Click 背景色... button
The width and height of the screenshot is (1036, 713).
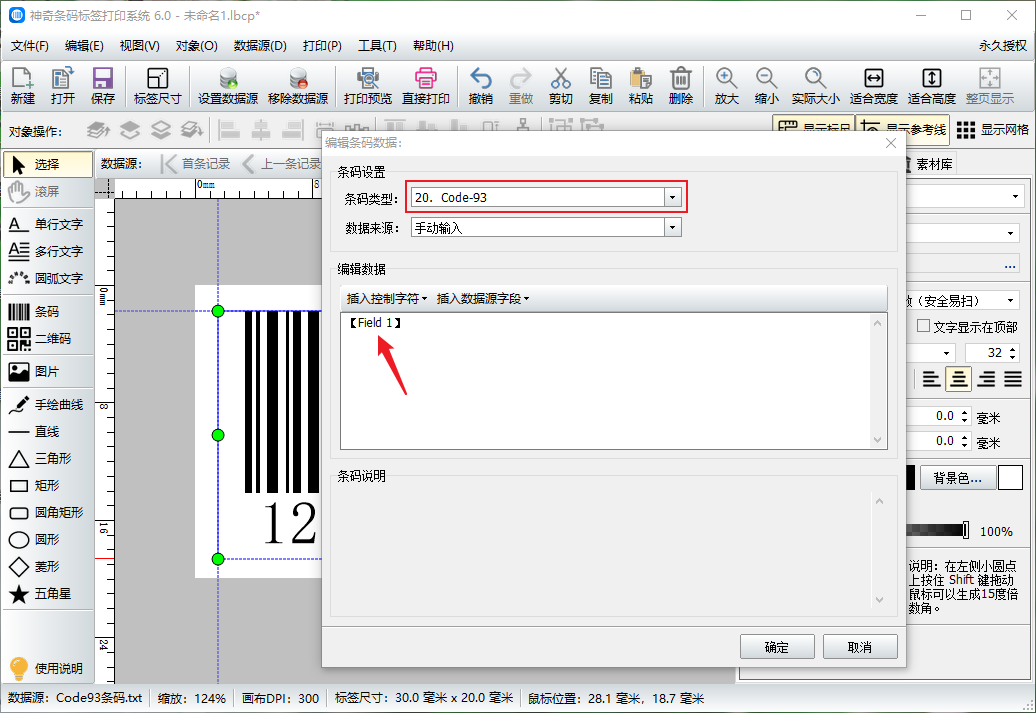click(x=957, y=478)
